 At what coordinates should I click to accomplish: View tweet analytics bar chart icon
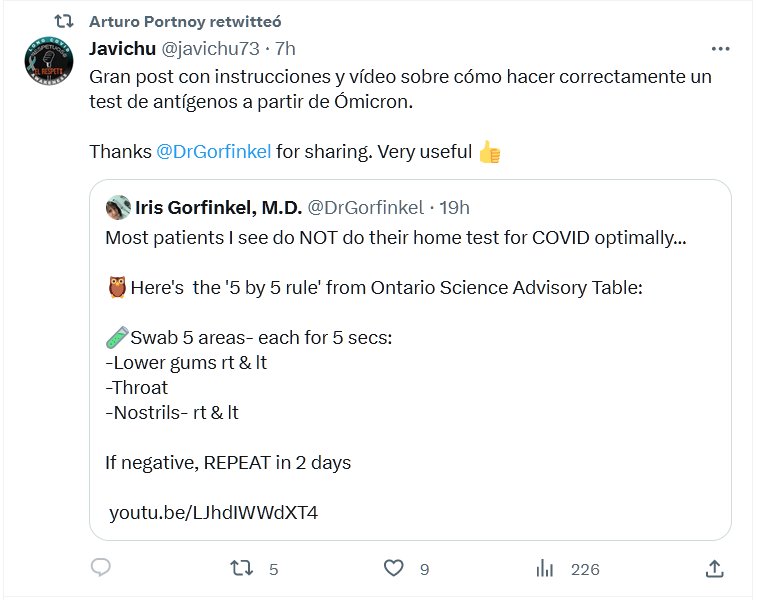(545, 568)
